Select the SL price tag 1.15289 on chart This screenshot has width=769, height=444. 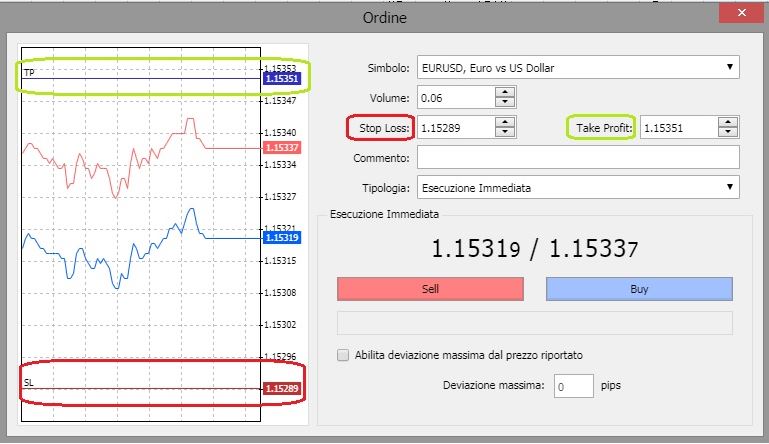[282, 389]
